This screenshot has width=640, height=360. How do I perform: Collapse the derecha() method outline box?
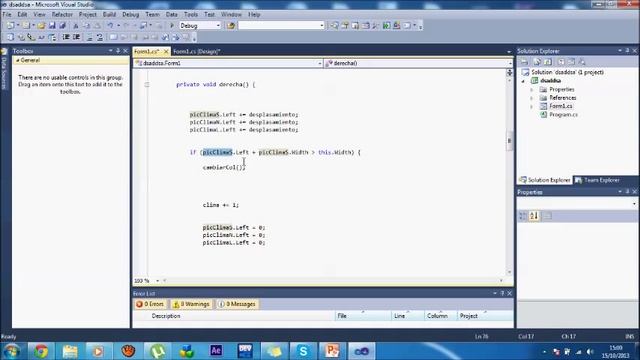tap(147, 84)
